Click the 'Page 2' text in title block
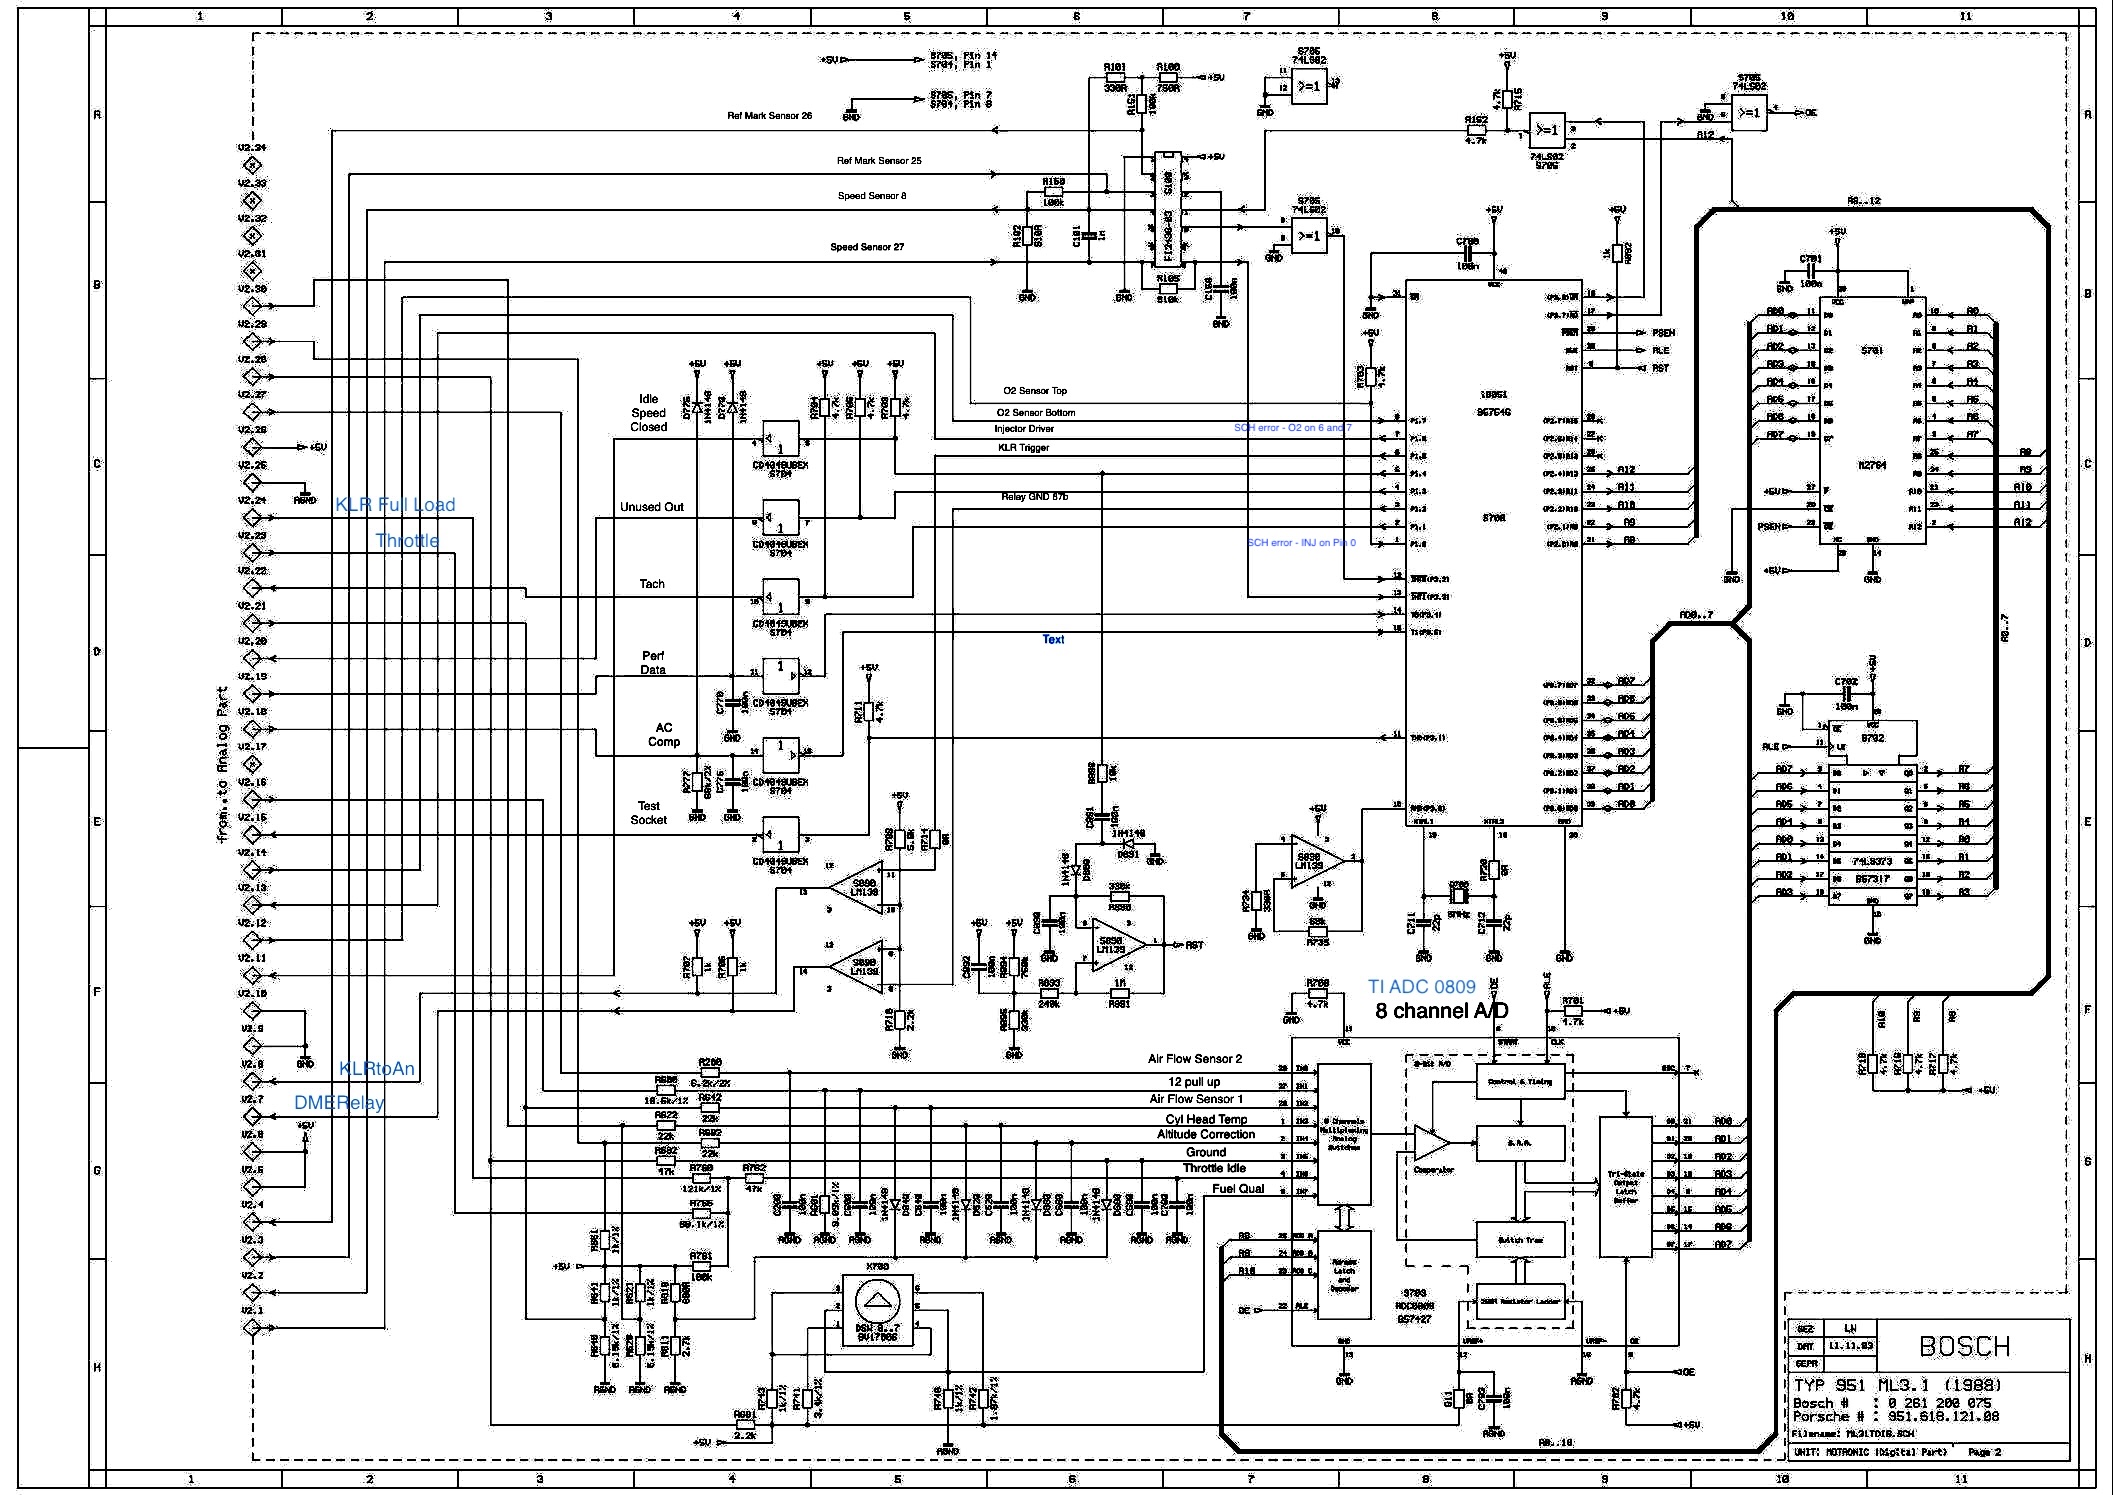This screenshot has height=1495, width=2113. 1984,1452
